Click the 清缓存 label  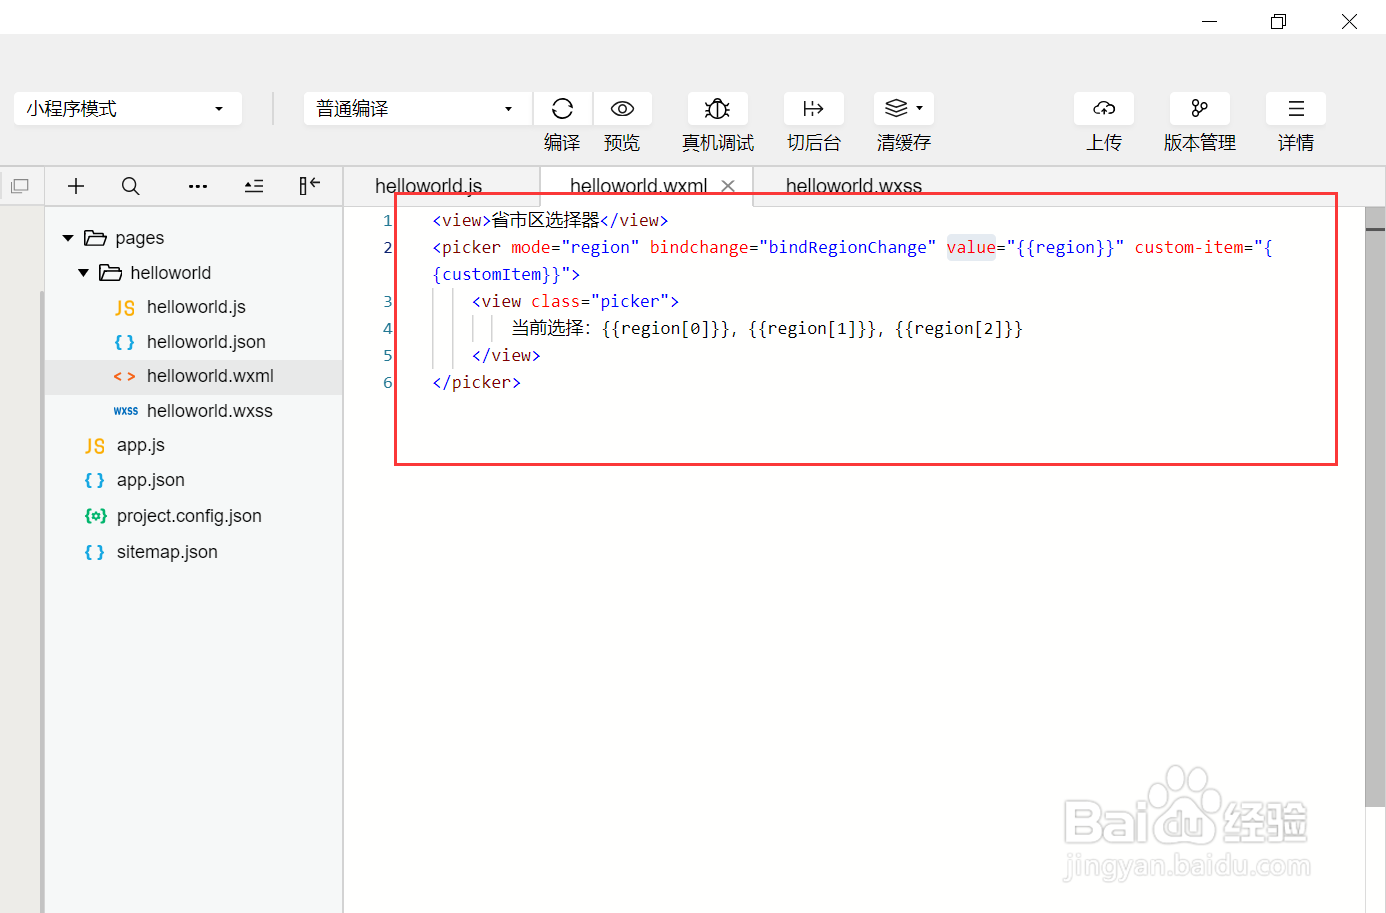tap(904, 143)
